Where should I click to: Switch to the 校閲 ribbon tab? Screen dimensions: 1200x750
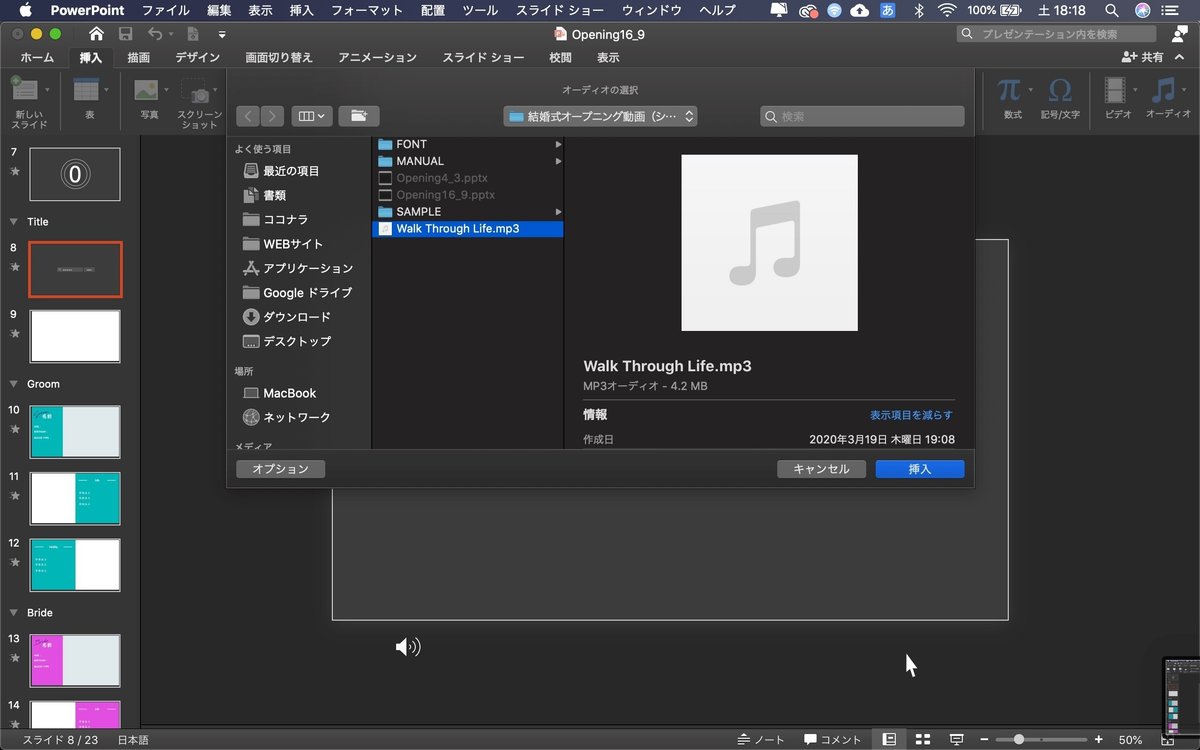(x=560, y=58)
